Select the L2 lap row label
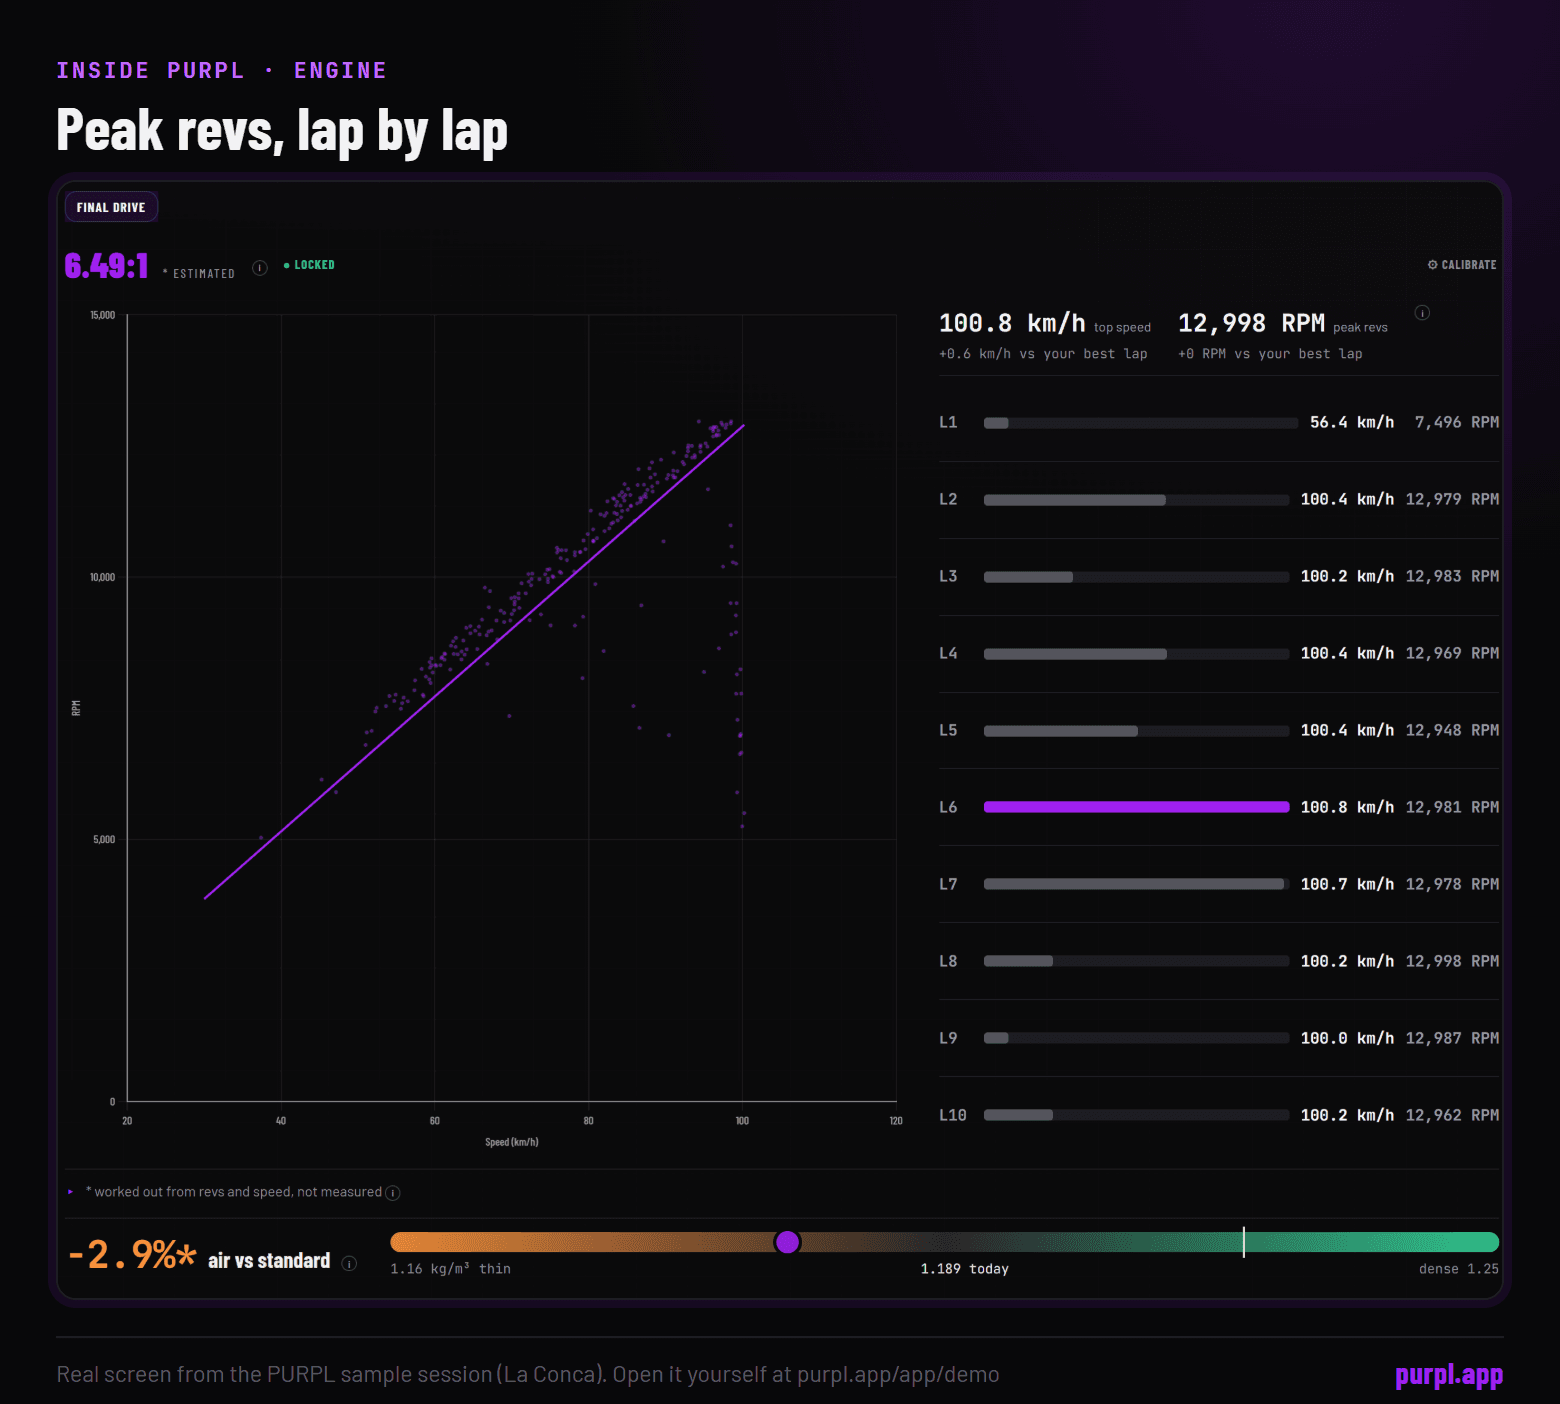This screenshot has height=1404, width=1560. (x=948, y=499)
